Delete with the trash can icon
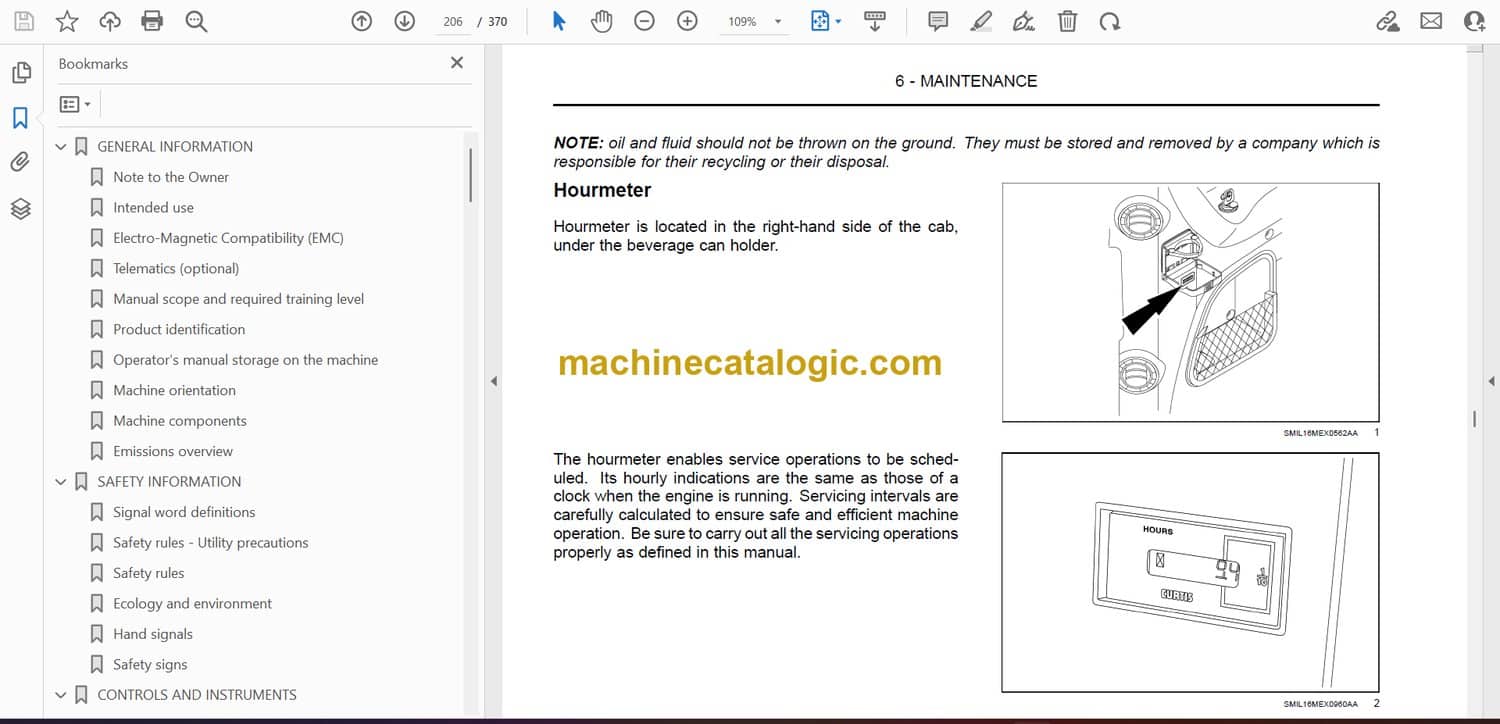Image resolution: width=1500 pixels, height=724 pixels. click(x=1067, y=21)
